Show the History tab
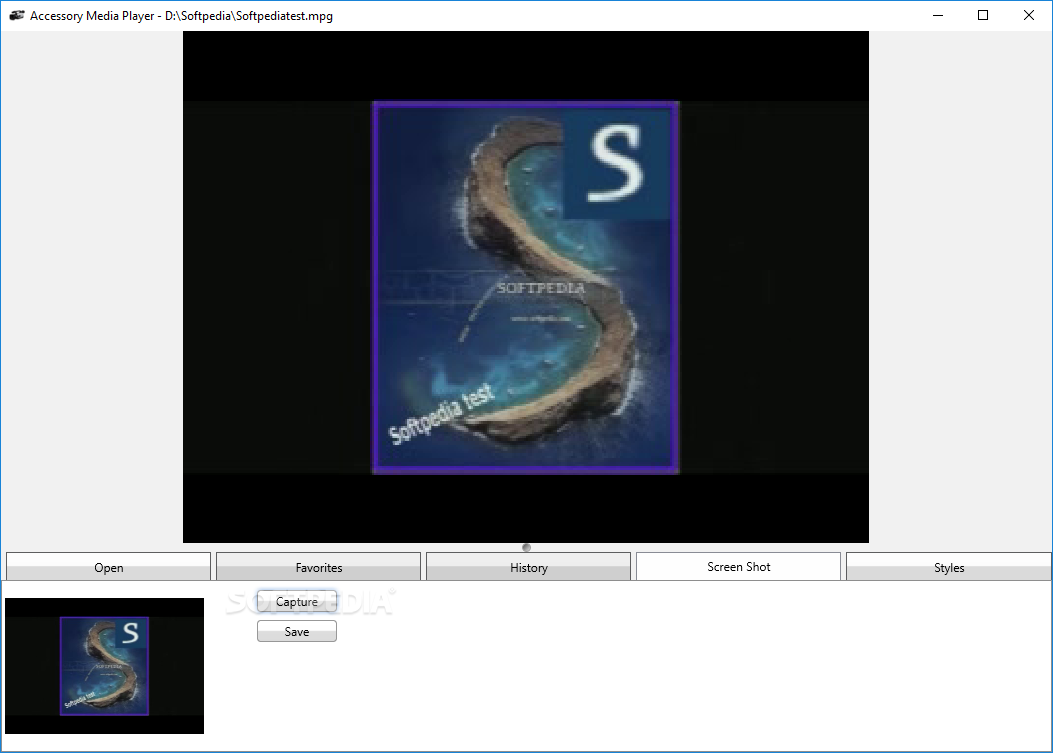Image resolution: width=1053 pixels, height=753 pixels. tap(529, 567)
